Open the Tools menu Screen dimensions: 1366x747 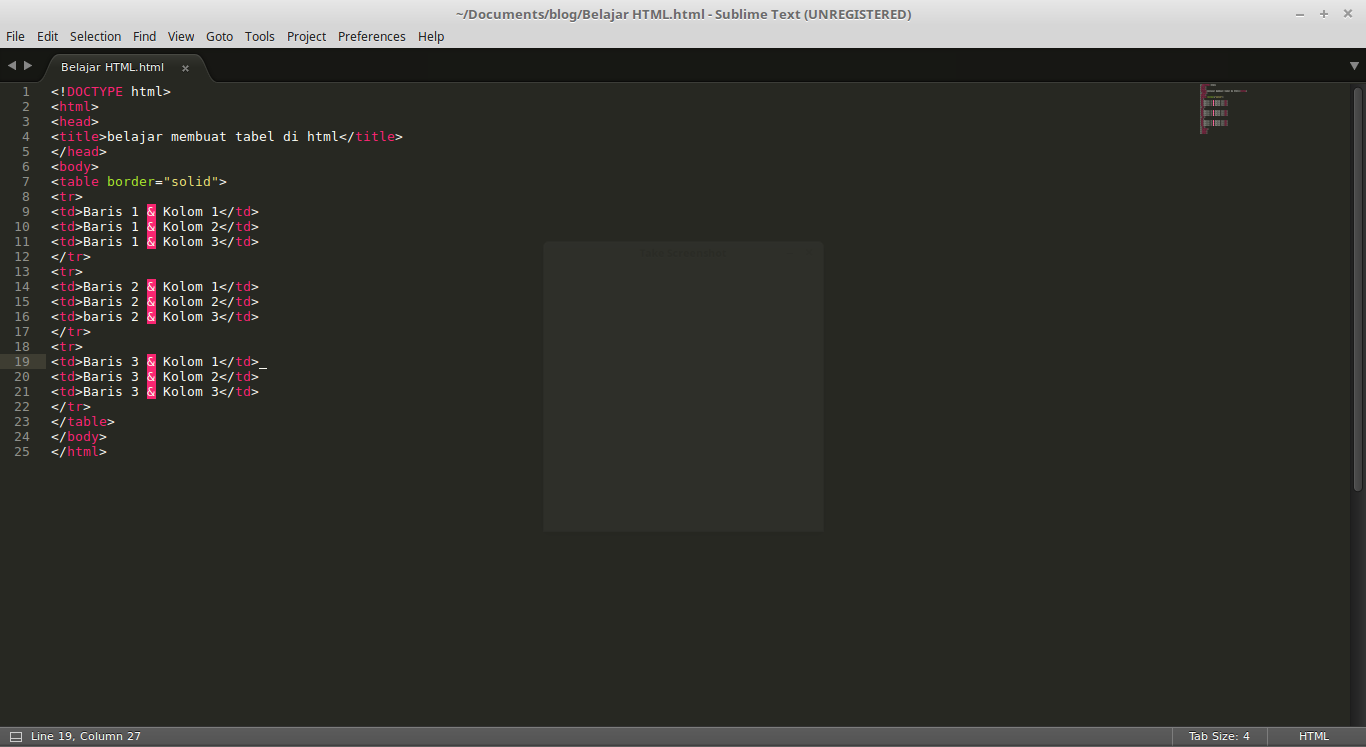(x=260, y=36)
